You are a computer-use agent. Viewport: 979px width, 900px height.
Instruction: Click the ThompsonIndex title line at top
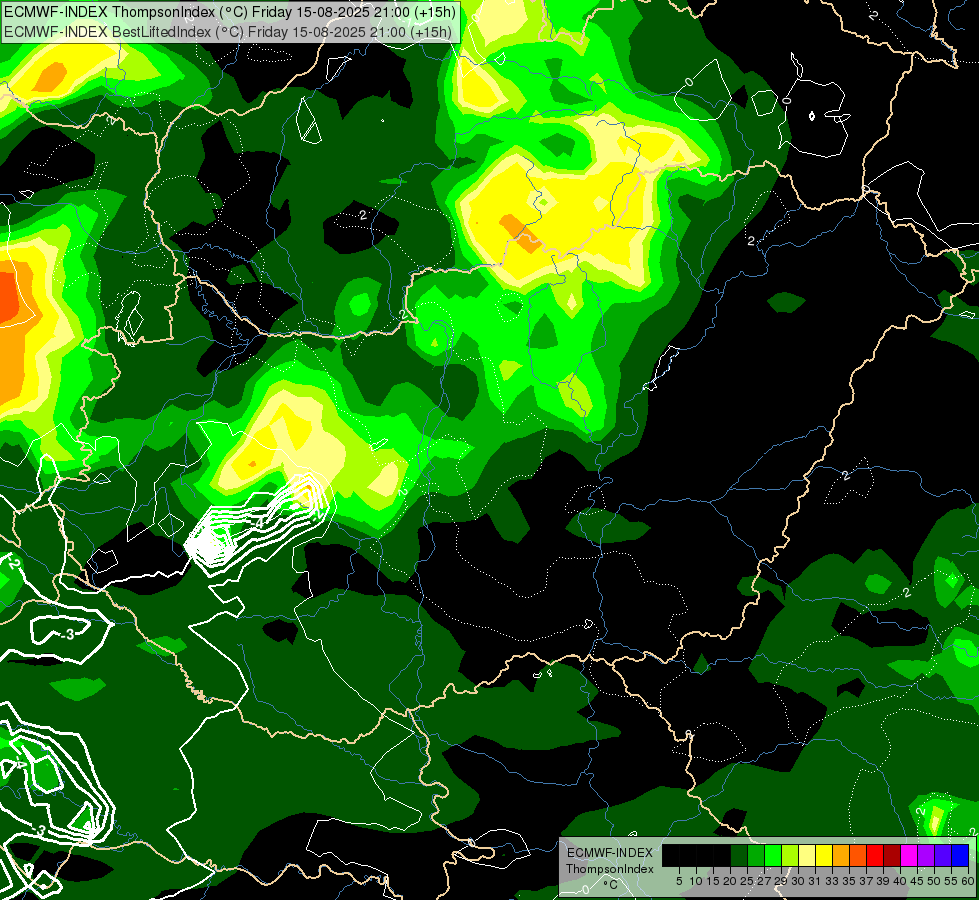coord(230,12)
